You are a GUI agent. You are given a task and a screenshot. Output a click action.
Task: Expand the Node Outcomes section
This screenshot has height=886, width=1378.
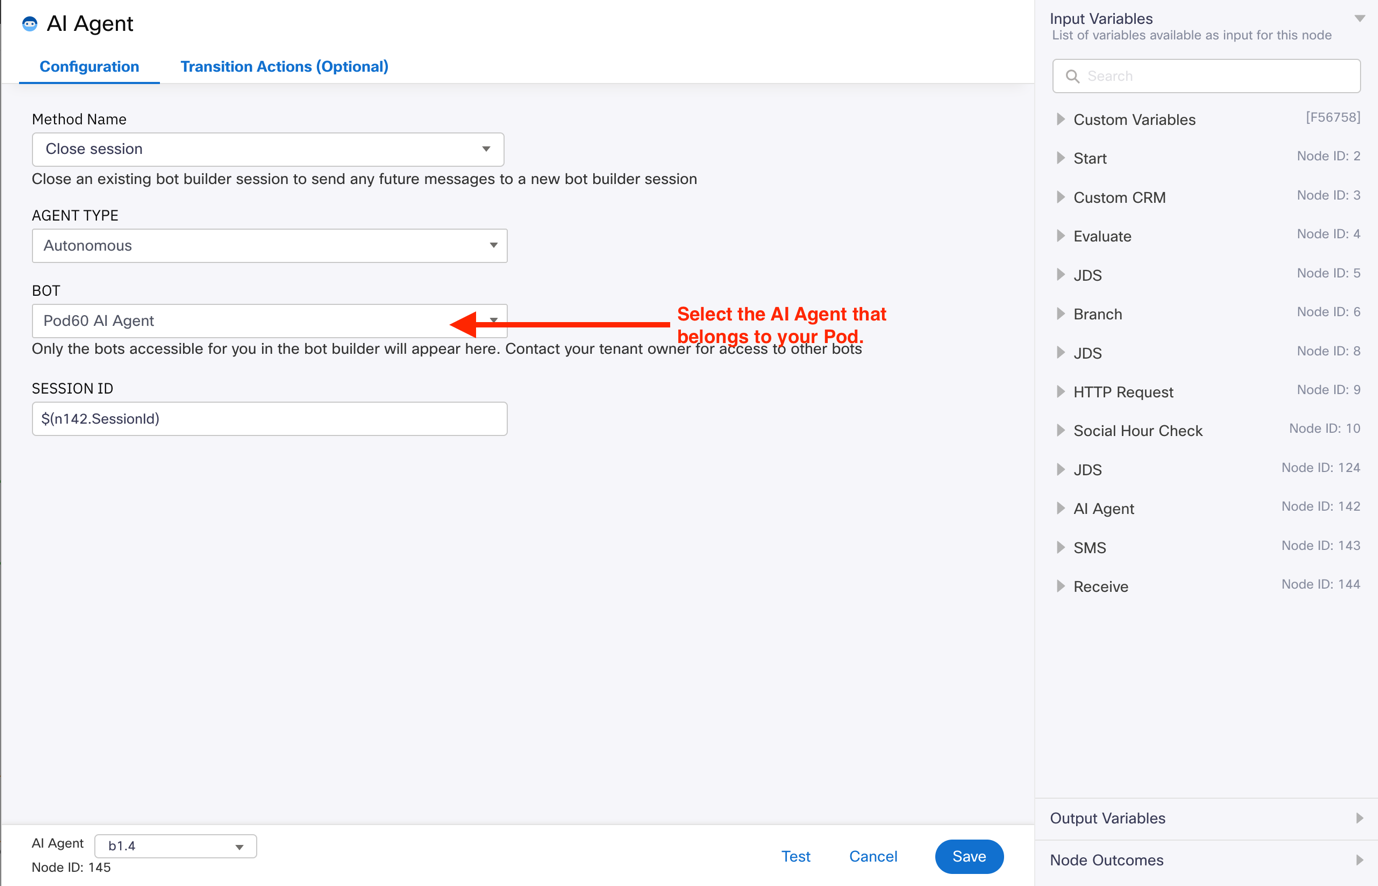point(1206,861)
